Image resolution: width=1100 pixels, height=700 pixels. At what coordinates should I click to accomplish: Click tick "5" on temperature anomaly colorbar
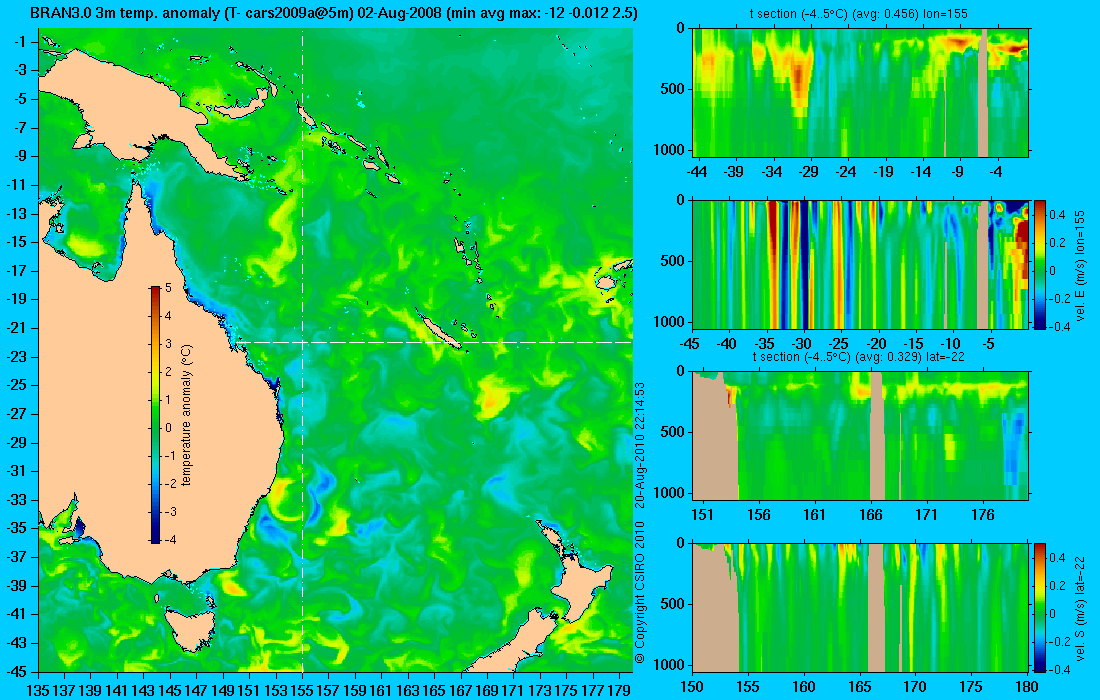pyautogui.click(x=168, y=288)
